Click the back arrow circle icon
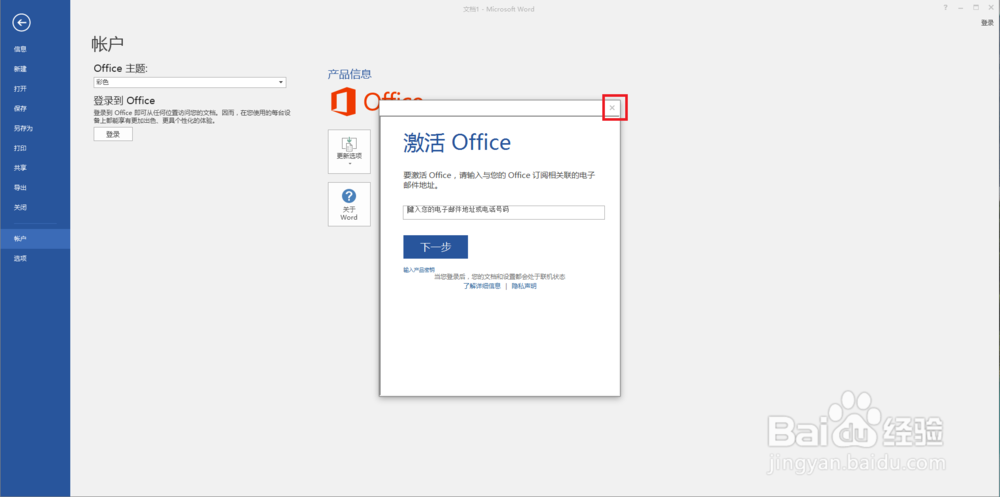The height and width of the screenshot is (497, 1000). pyautogui.click(x=22, y=23)
